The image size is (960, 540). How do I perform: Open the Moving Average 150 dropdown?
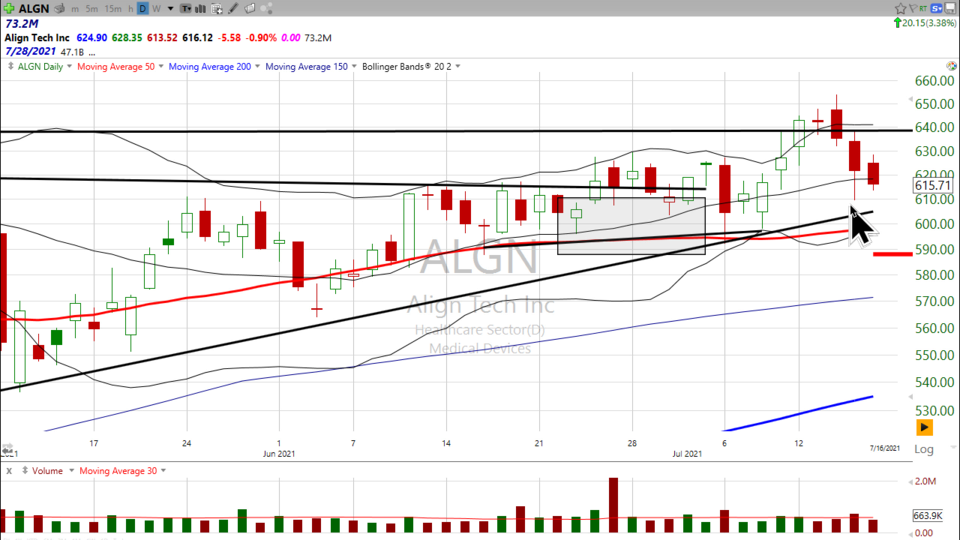point(354,66)
